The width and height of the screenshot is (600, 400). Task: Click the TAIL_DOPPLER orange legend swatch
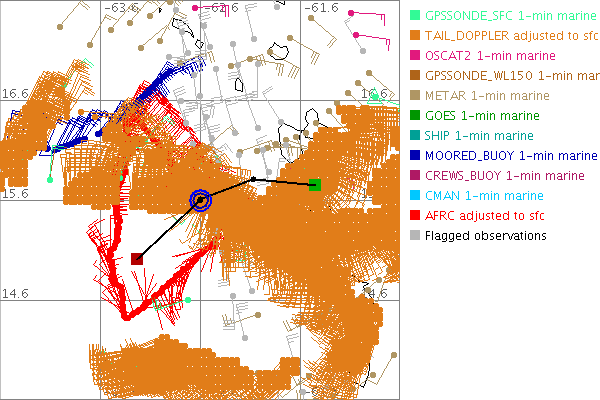(x=414, y=36)
